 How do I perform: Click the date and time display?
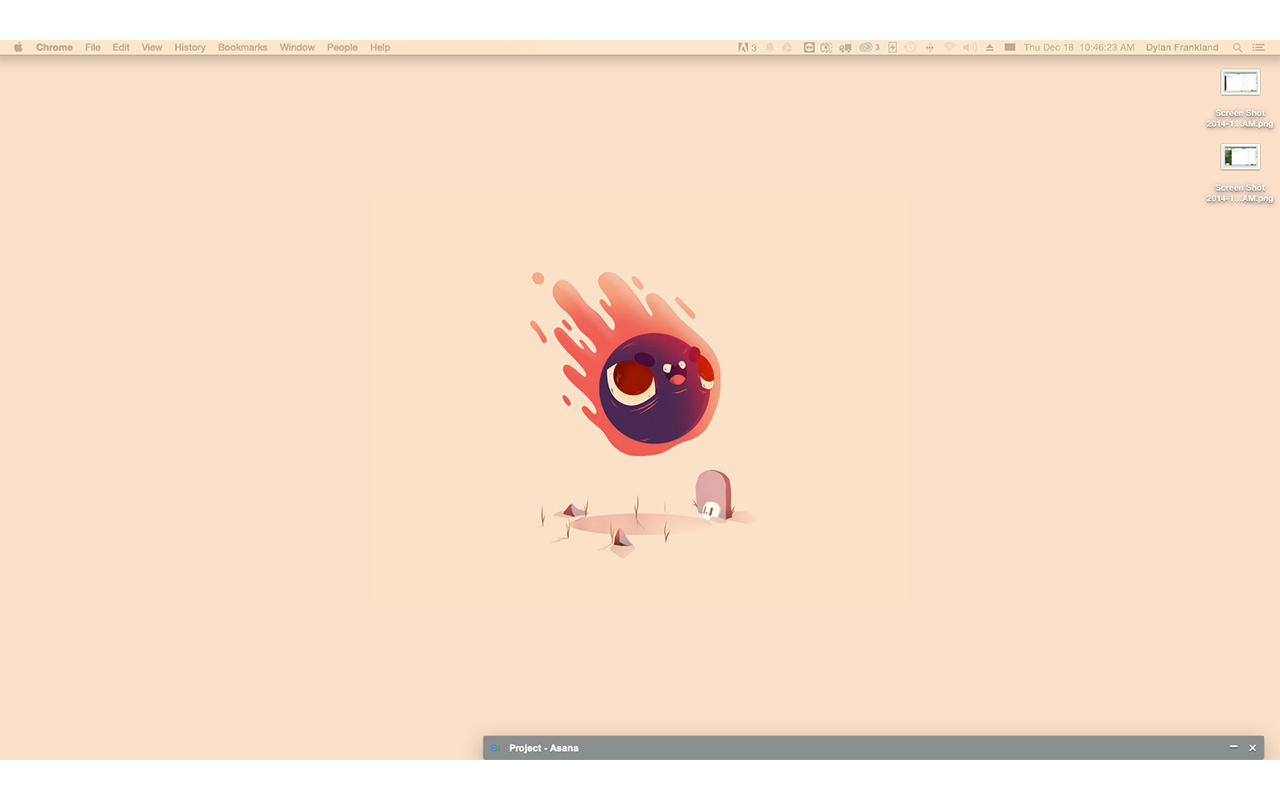[x=1079, y=47]
